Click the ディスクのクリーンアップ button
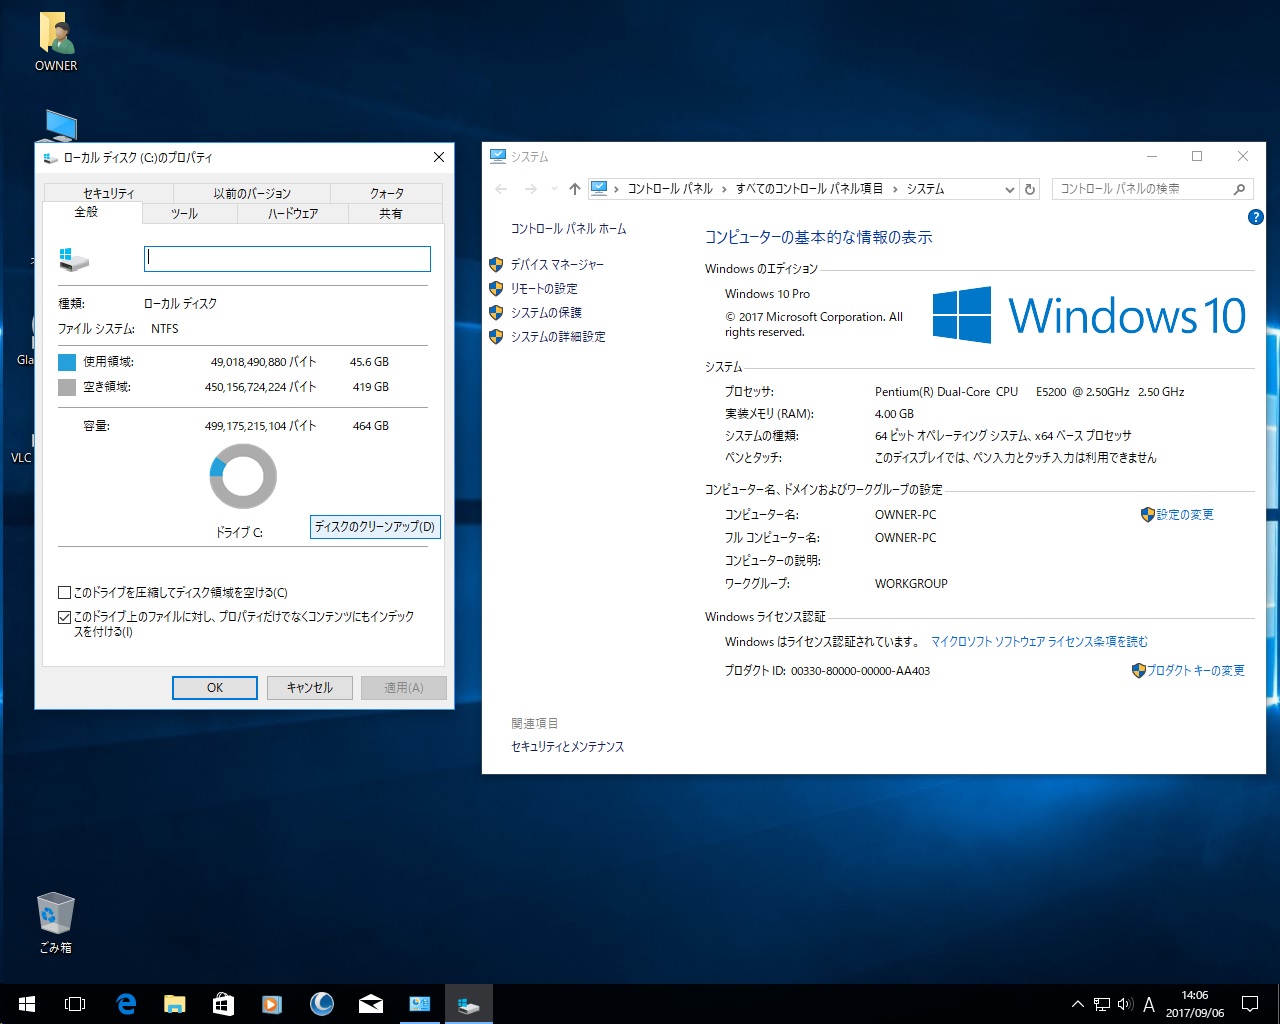The width and height of the screenshot is (1280, 1024). click(x=375, y=527)
